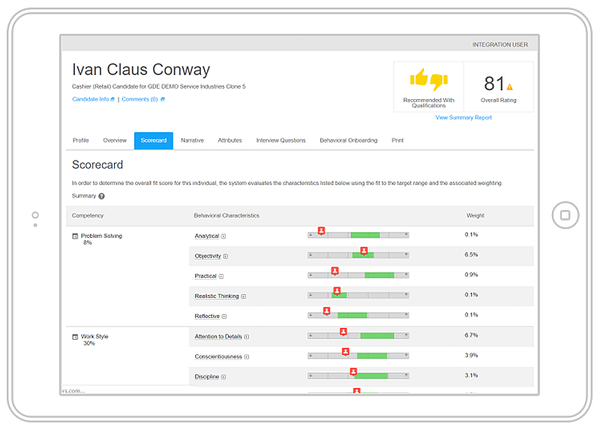Open the Attention to Details link
Image resolution: width=600 pixels, height=433 pixels.
(218, 336)
